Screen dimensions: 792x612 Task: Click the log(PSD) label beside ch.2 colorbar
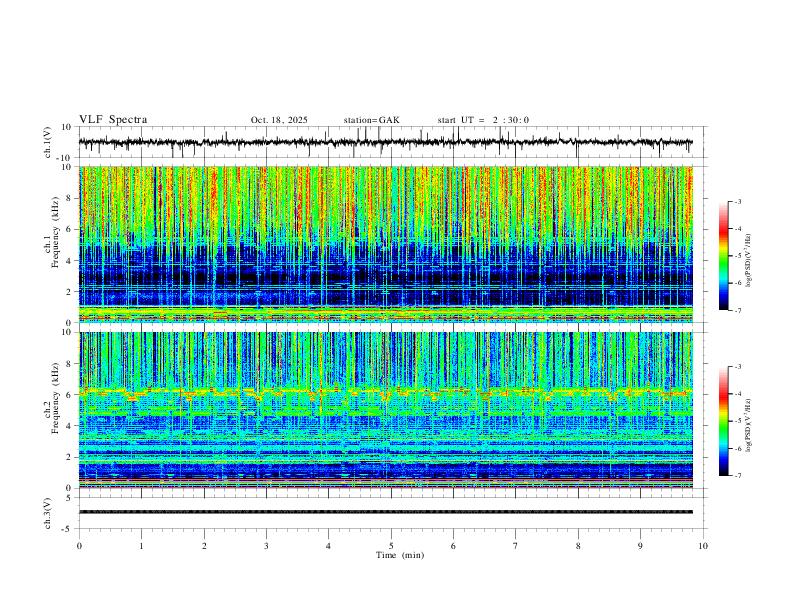[x=748, y=426]
